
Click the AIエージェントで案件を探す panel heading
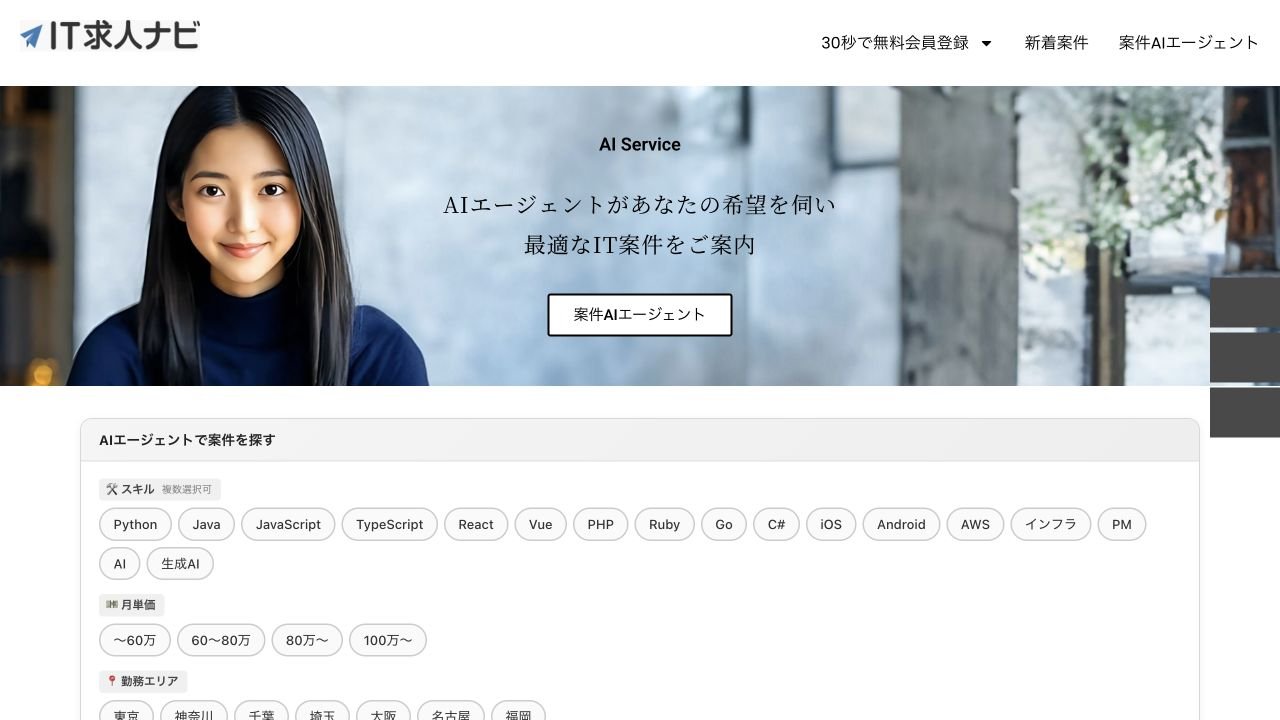coord(187,440)
